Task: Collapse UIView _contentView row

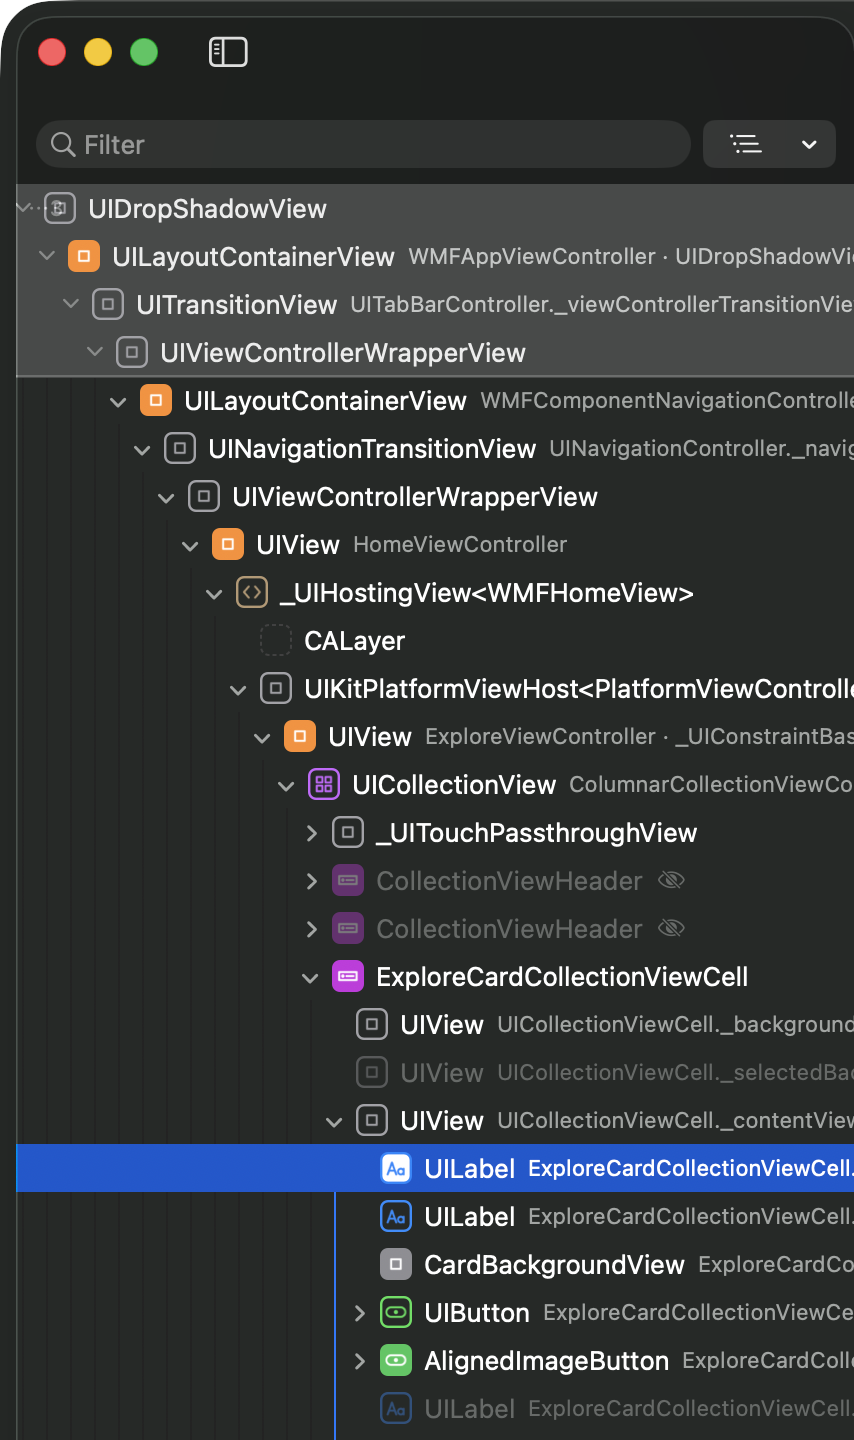Action: [x=334, y=1121]
